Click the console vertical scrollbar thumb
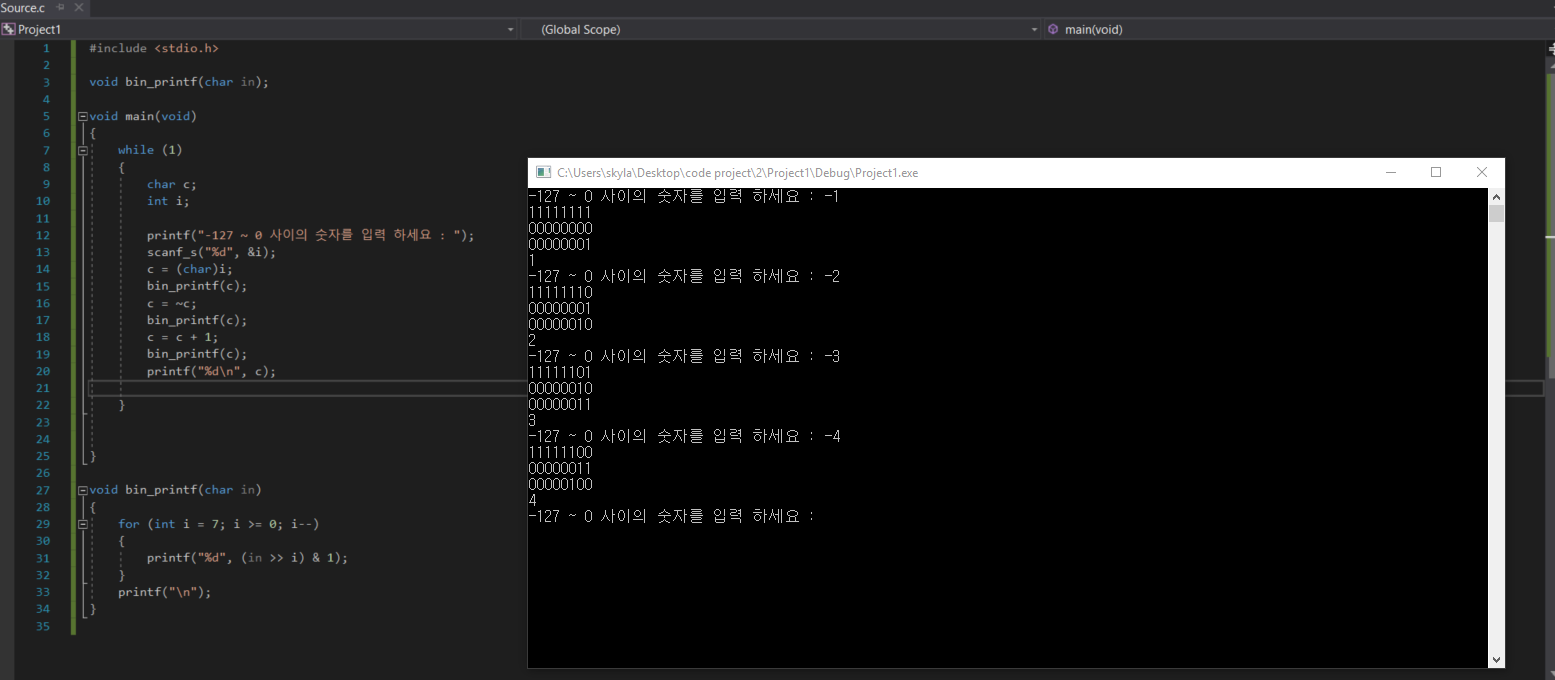Image resolution: width=1555 pixels, height=680 pixels. [x=1496, y=214]
